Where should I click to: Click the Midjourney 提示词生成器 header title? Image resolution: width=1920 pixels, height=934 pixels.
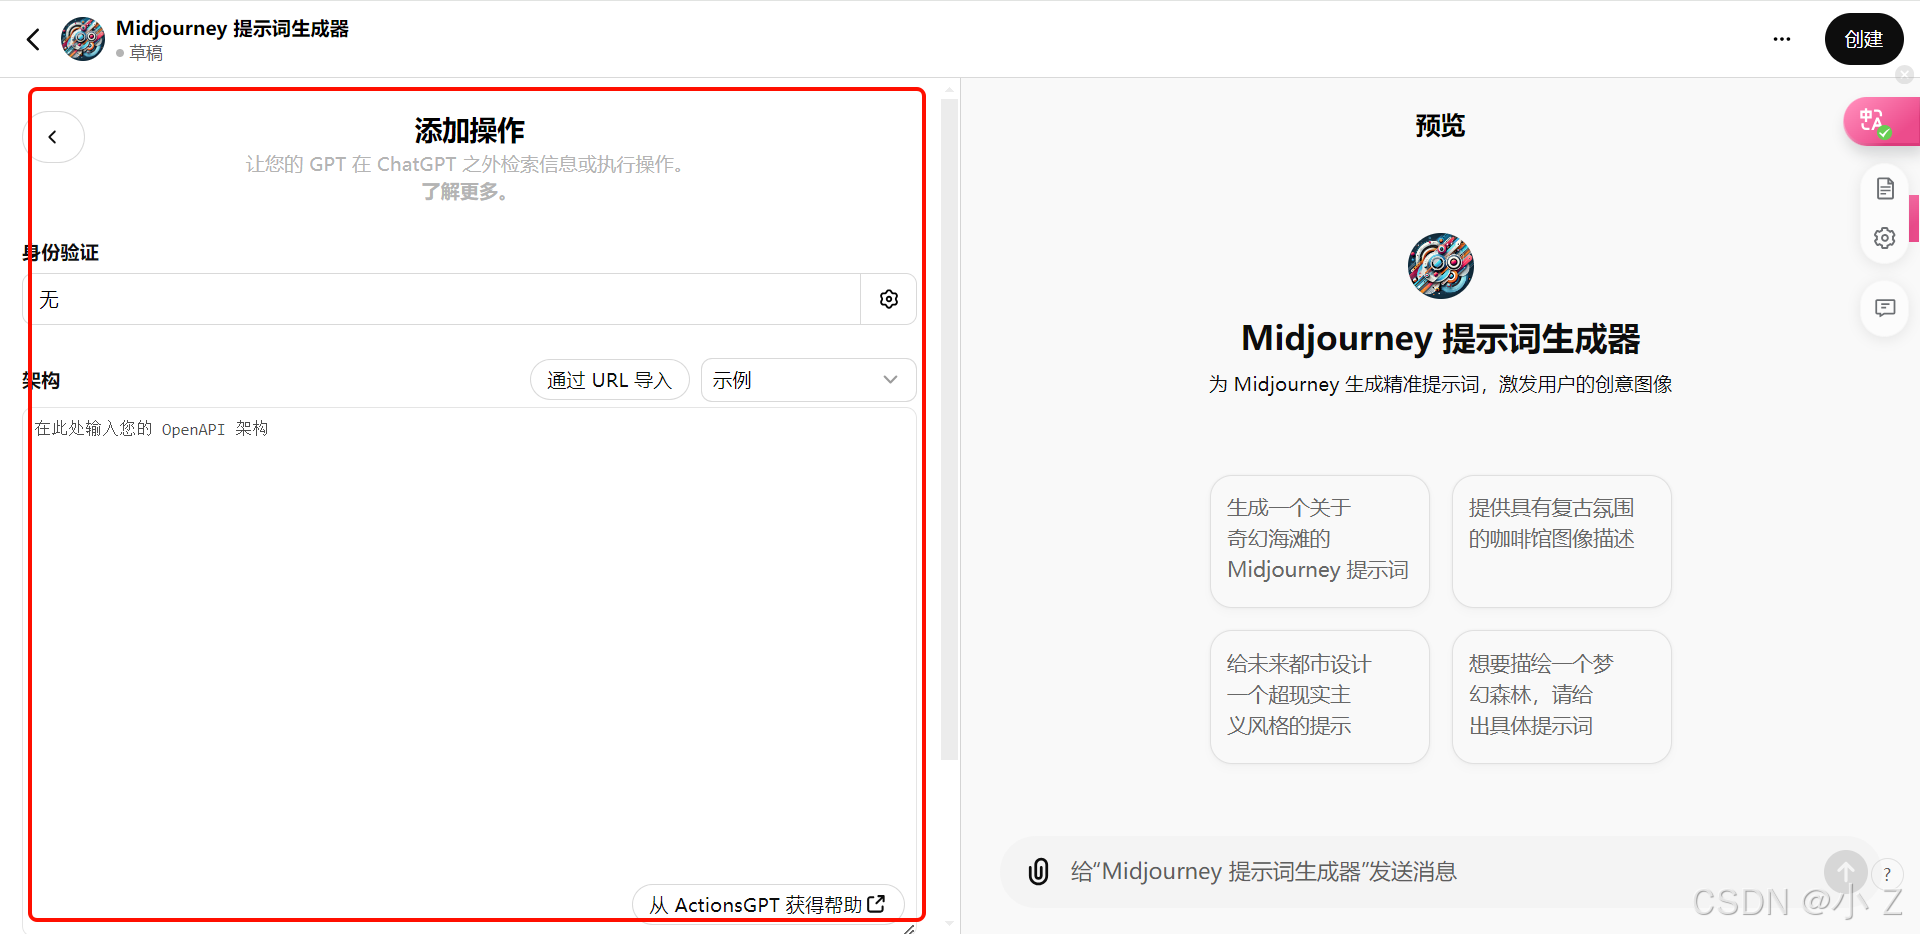tap(232, 28)
